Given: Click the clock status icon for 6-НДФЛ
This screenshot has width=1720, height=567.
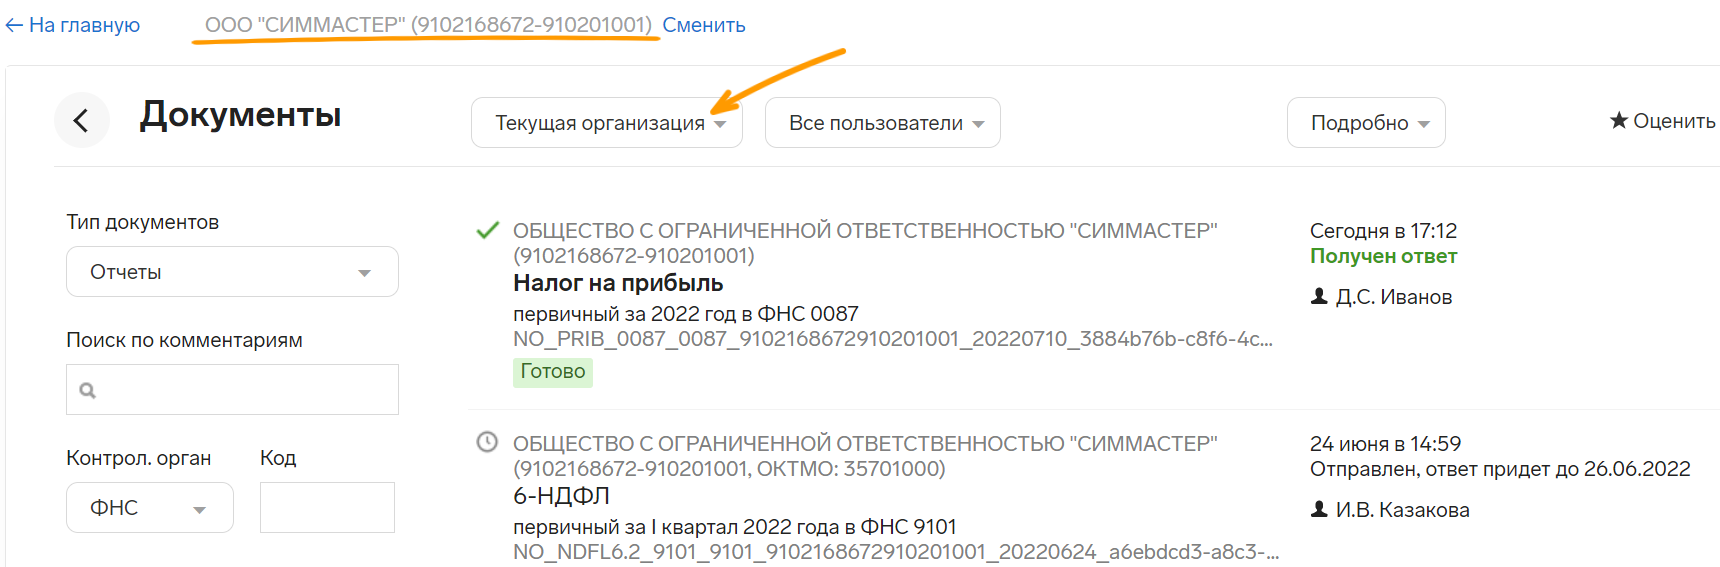Looking at the screenshot, I should coord(487,442).
